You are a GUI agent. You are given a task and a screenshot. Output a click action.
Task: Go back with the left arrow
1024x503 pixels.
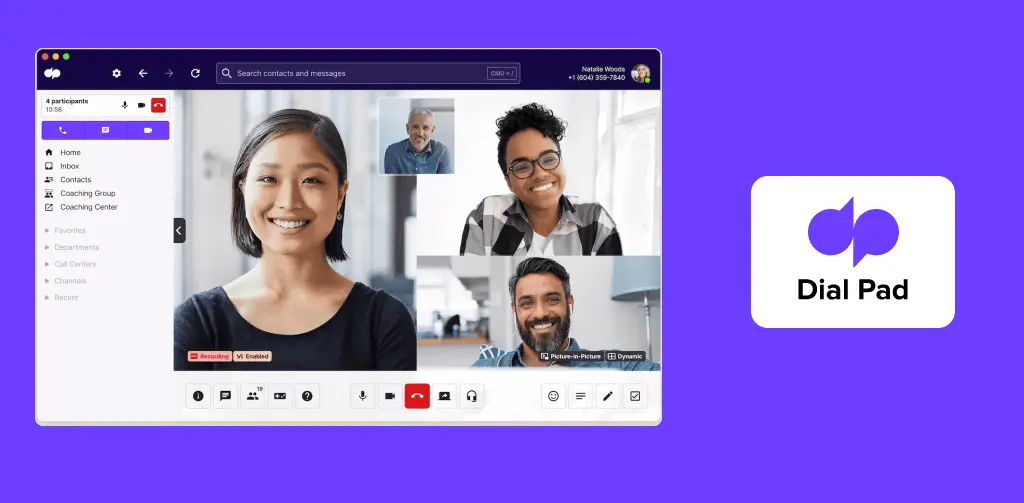coord(143,73)
